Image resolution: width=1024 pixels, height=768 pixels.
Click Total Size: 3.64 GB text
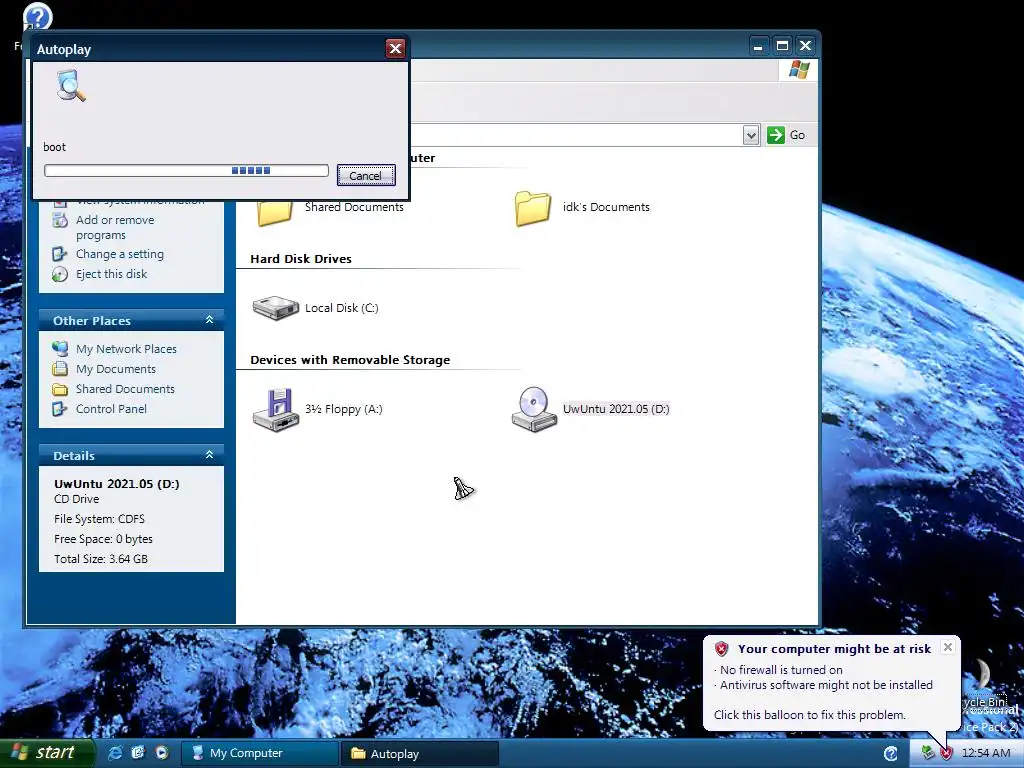pos(101,558)
